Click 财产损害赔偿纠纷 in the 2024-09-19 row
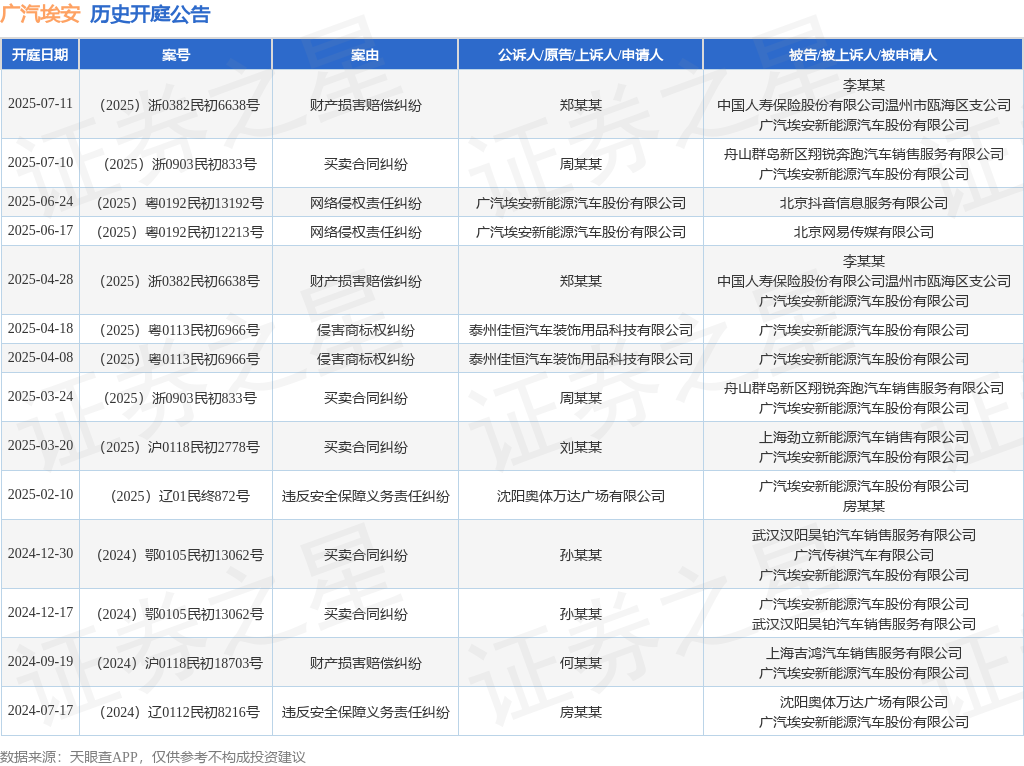The width and height of the screenshot is (1024, 766). tap(366, 663)
